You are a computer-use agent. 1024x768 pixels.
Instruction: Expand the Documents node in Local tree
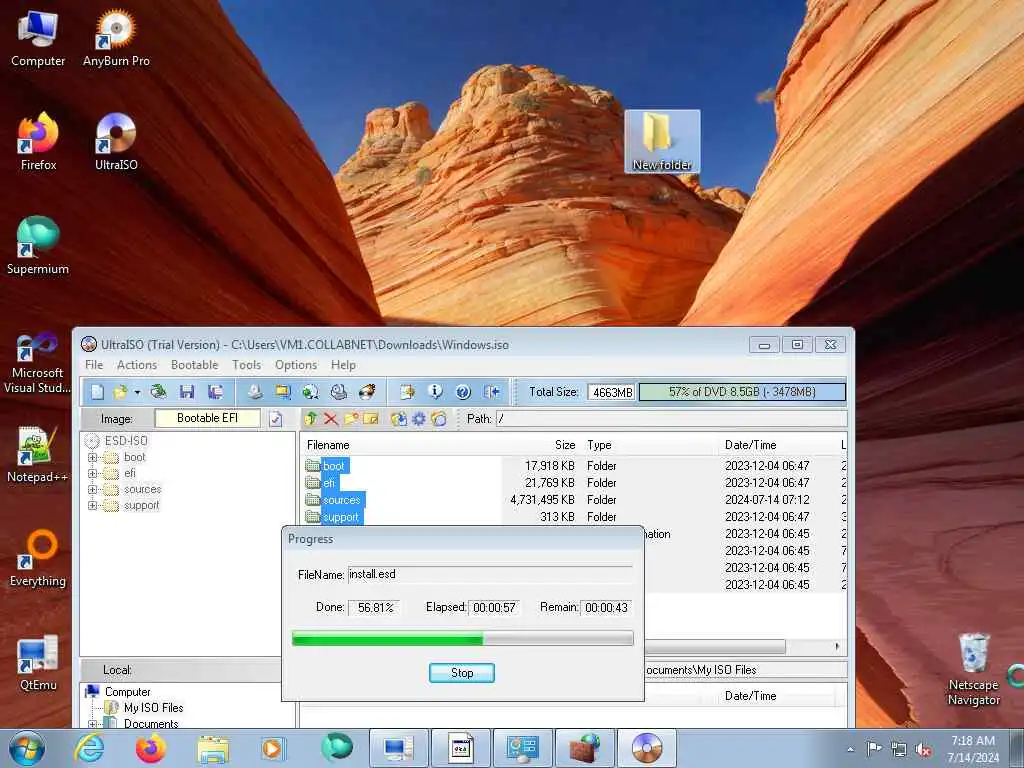(92, 724)
